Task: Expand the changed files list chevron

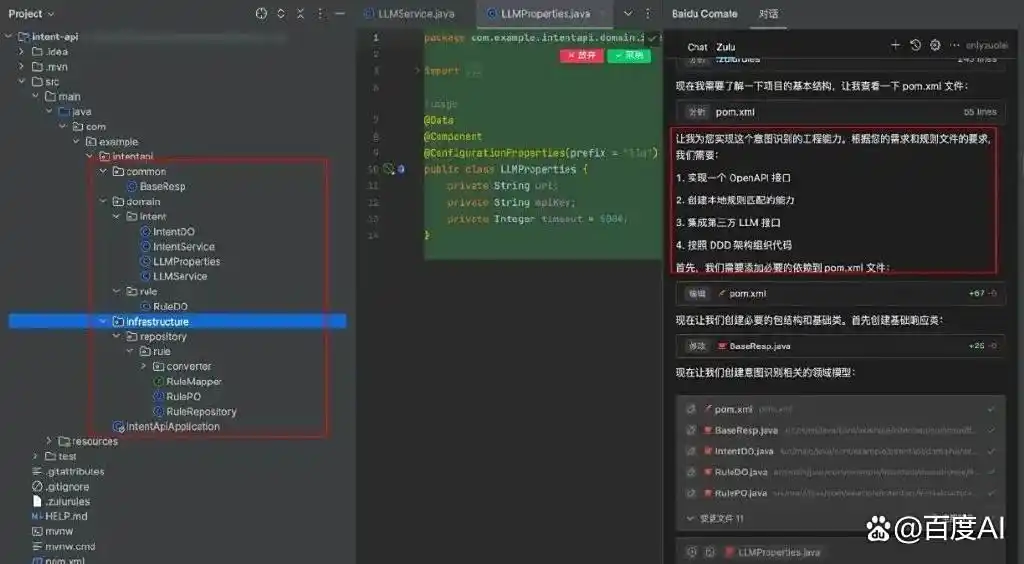Action: coord(690,518)
